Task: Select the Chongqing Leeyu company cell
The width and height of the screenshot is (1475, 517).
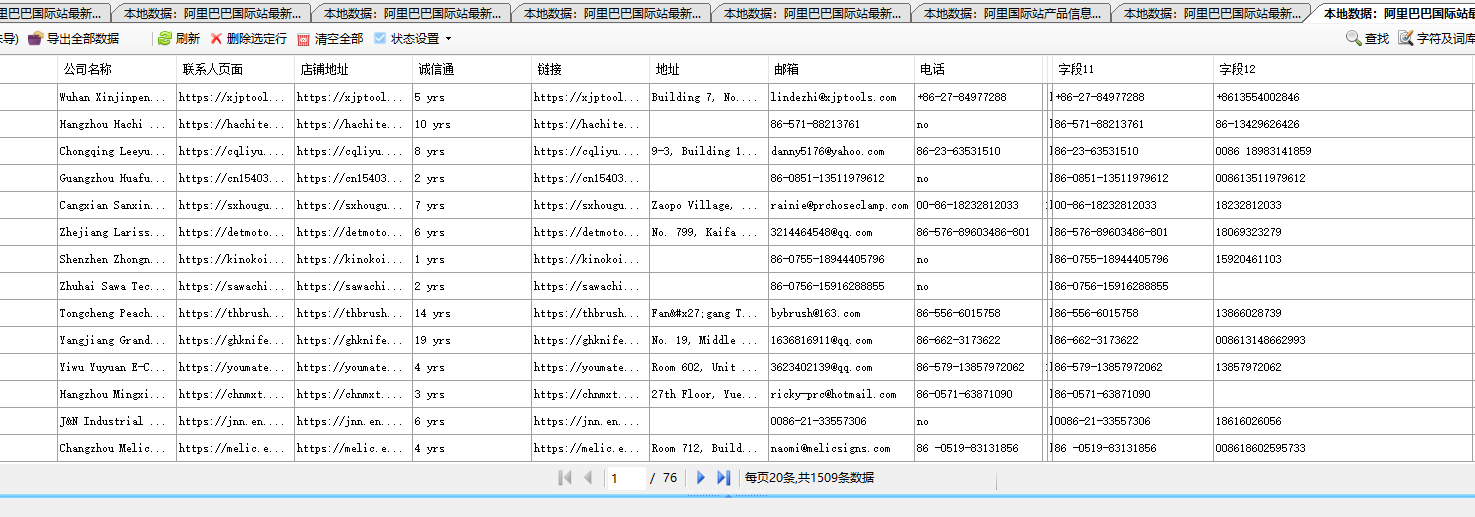Action: pyautogui.click(x=117, y=152)
